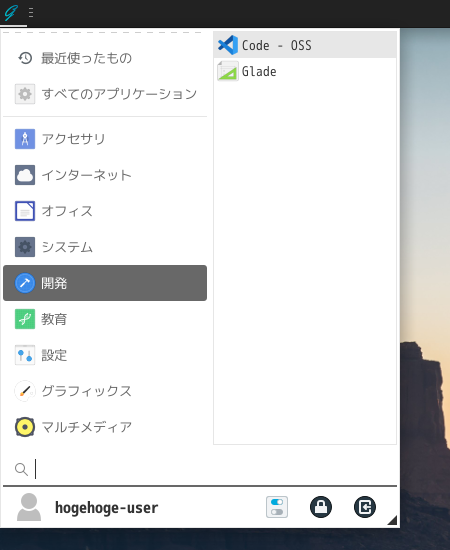Log out using the exit arrow icon
Image resolution: width=450 pixels, height=550 pixels.
coord(365,507)
